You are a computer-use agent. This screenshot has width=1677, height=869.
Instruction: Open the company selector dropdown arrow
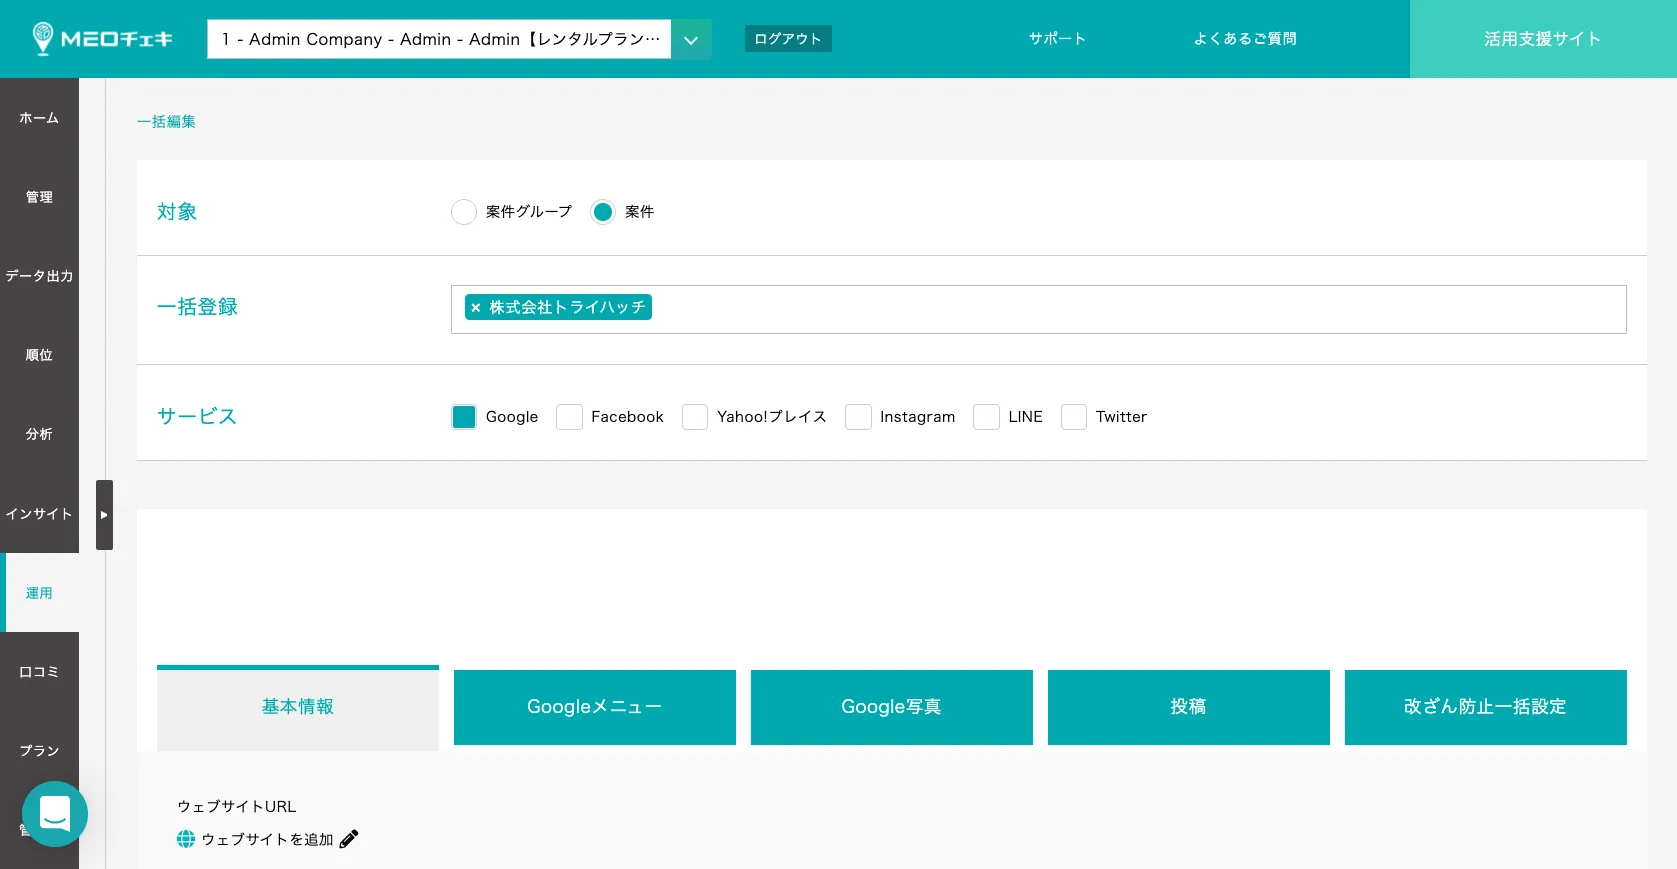point(691,40)
